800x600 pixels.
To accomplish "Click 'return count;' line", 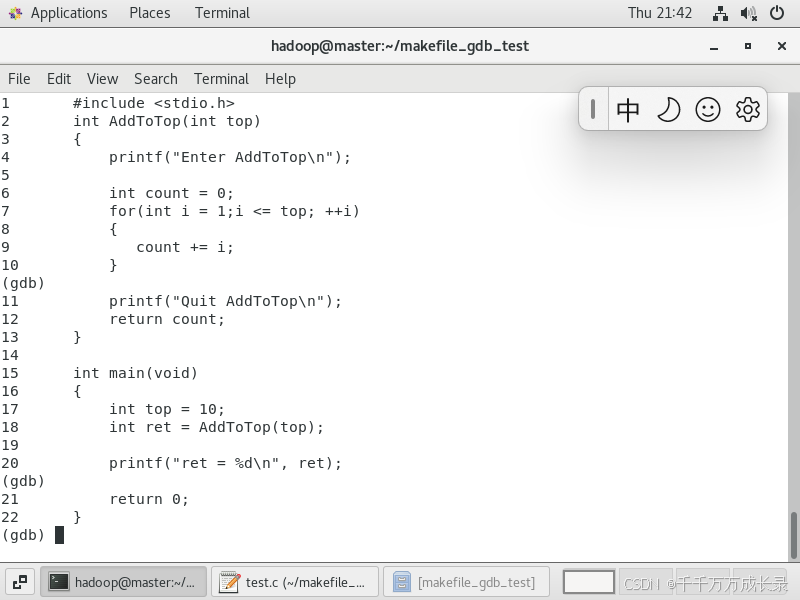I will [x=167, y=319].
